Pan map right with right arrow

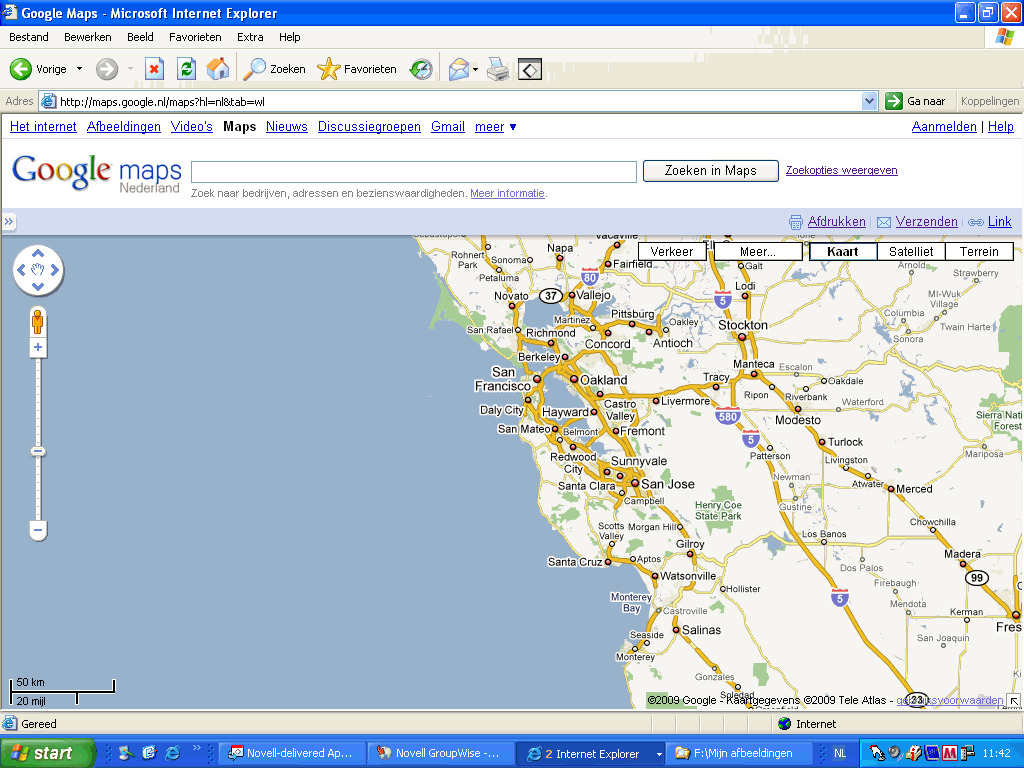pos(55,270)
